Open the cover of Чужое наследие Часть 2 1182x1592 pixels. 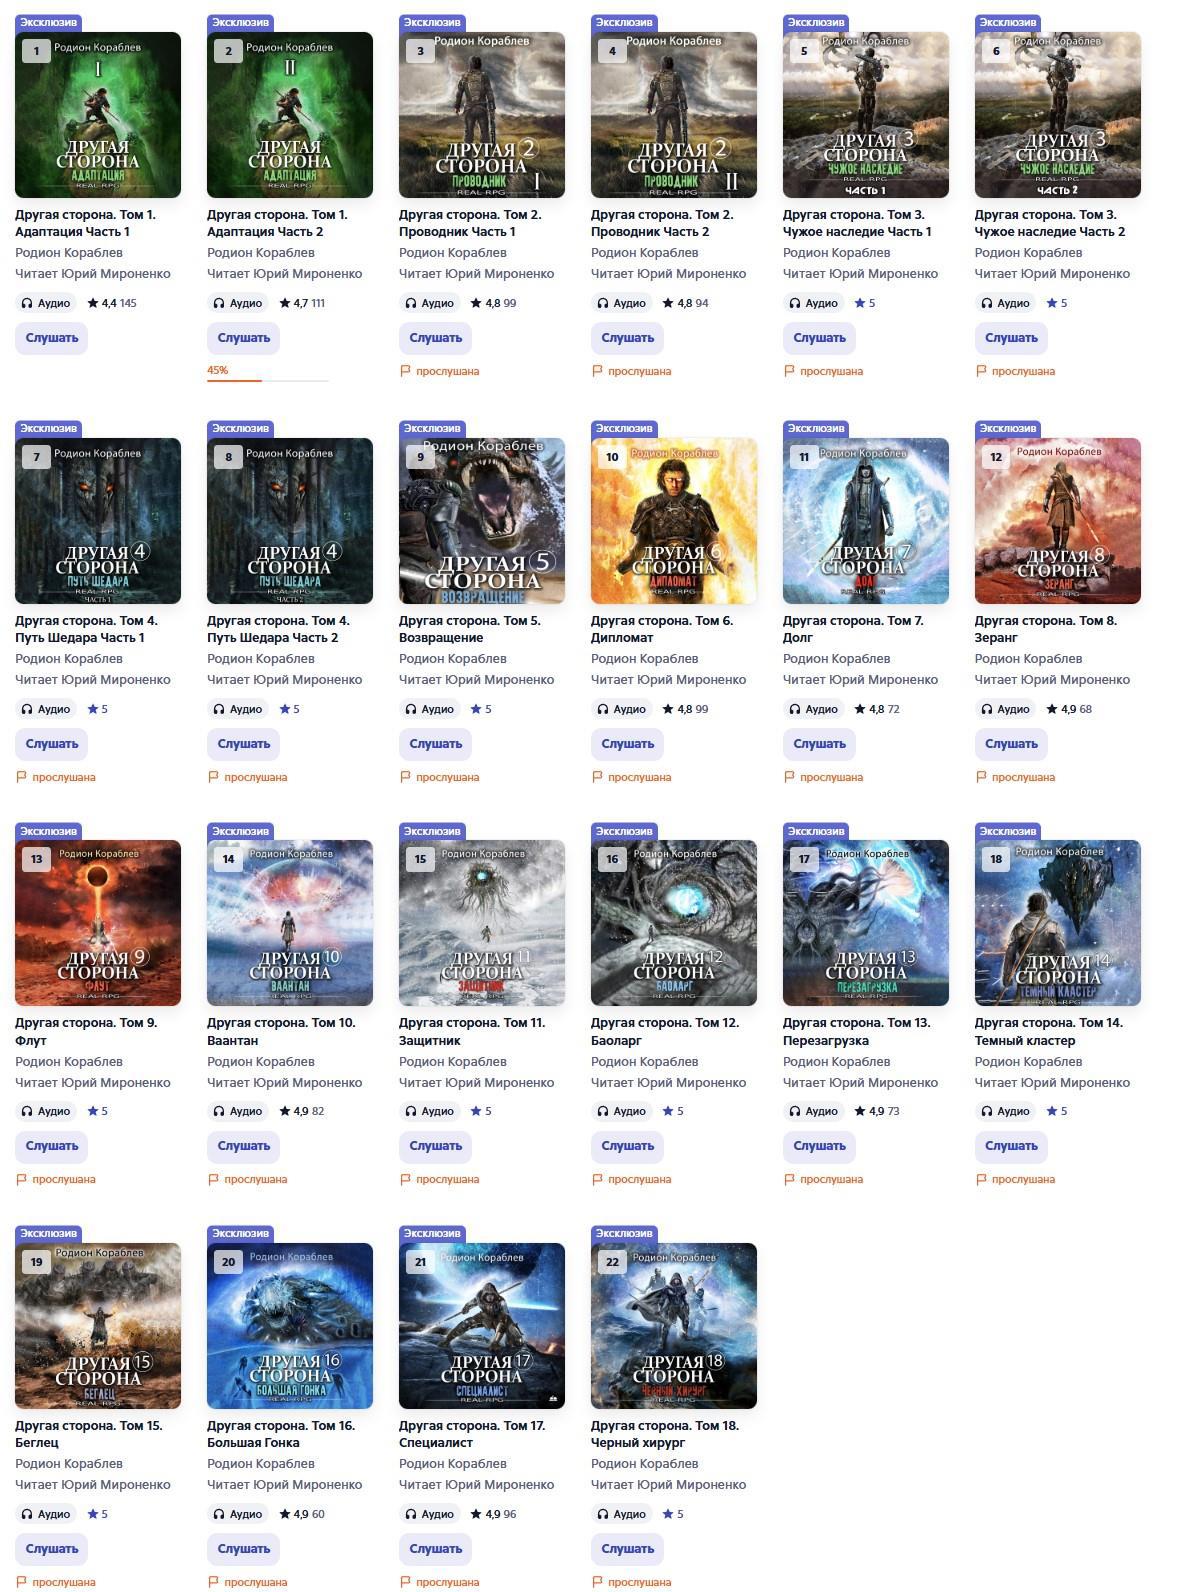[1058, 115]
